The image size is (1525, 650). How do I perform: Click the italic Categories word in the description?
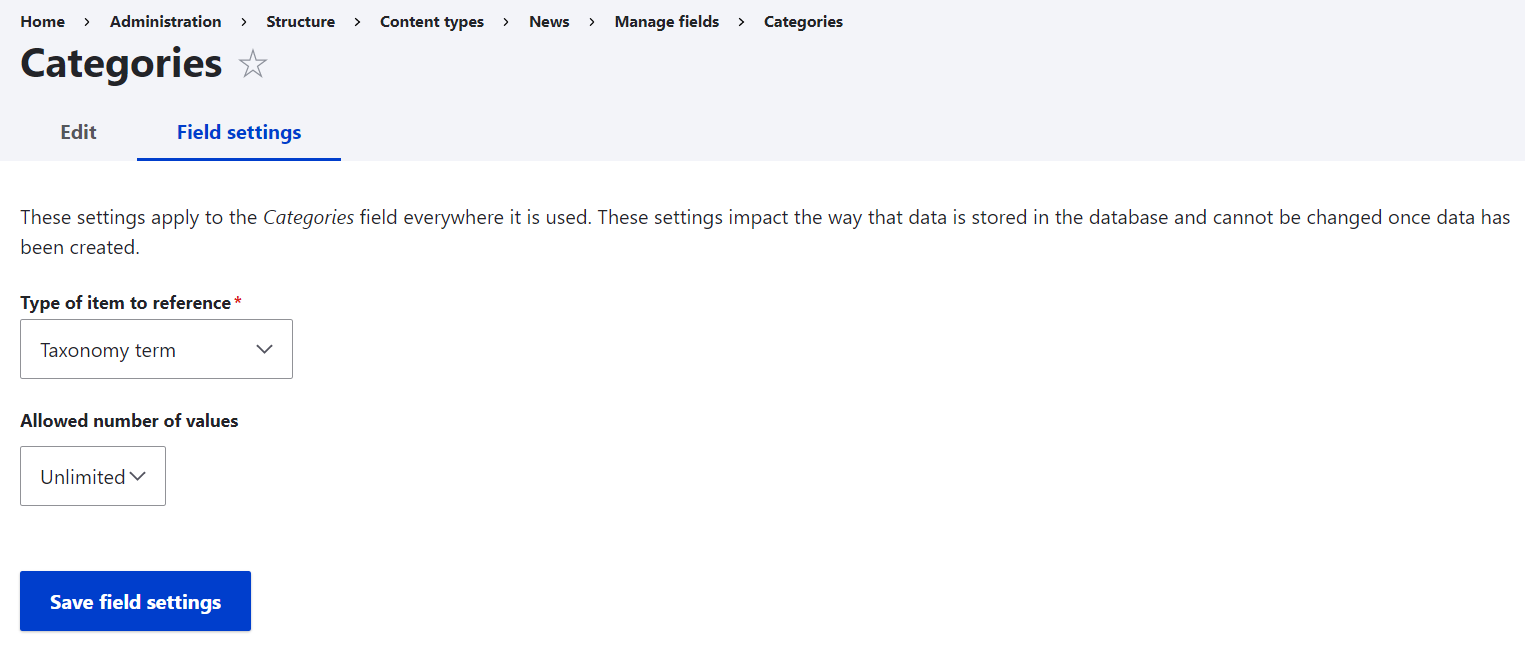point(308,217)
